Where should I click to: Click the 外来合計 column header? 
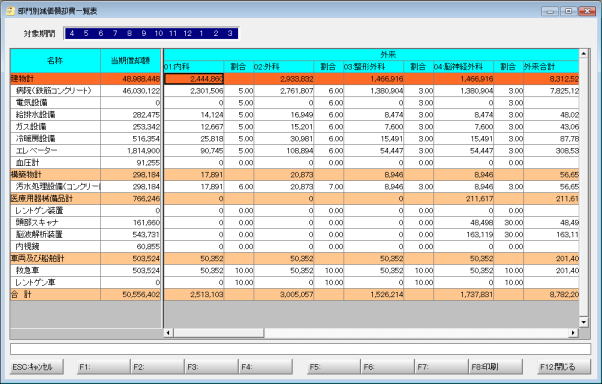point(551,67)
